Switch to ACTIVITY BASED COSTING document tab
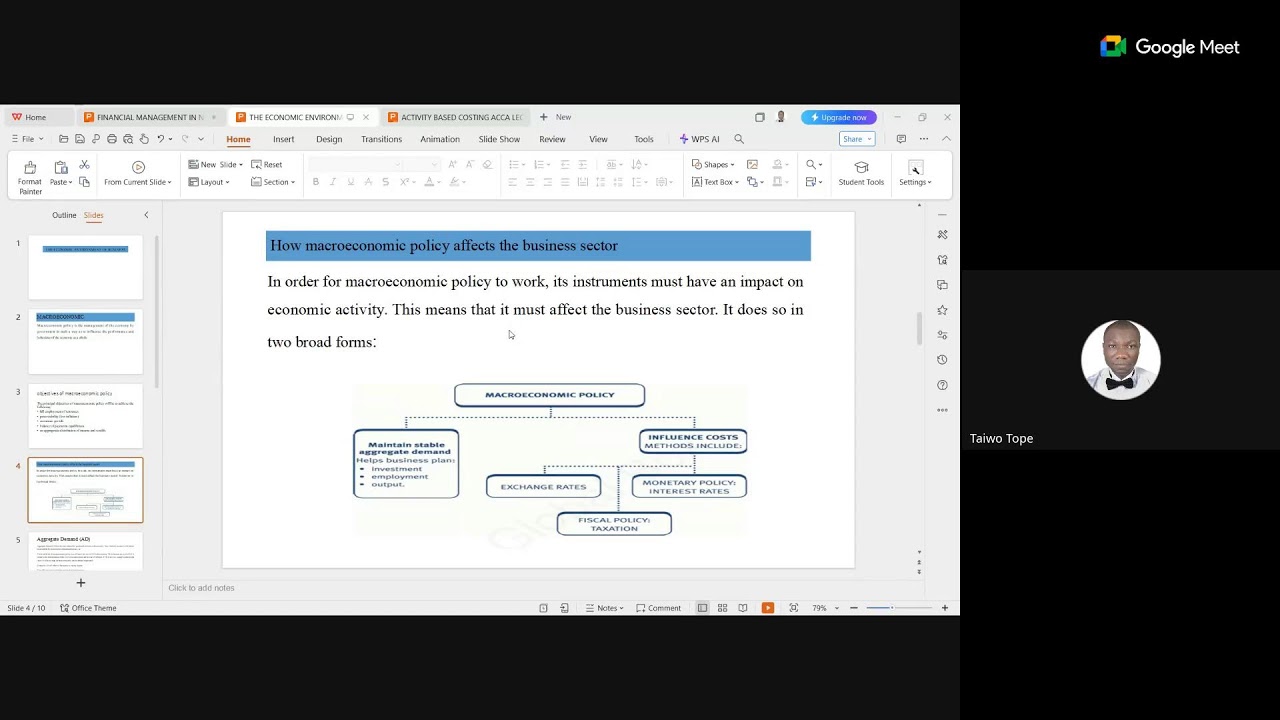 (x=455, y=117)
